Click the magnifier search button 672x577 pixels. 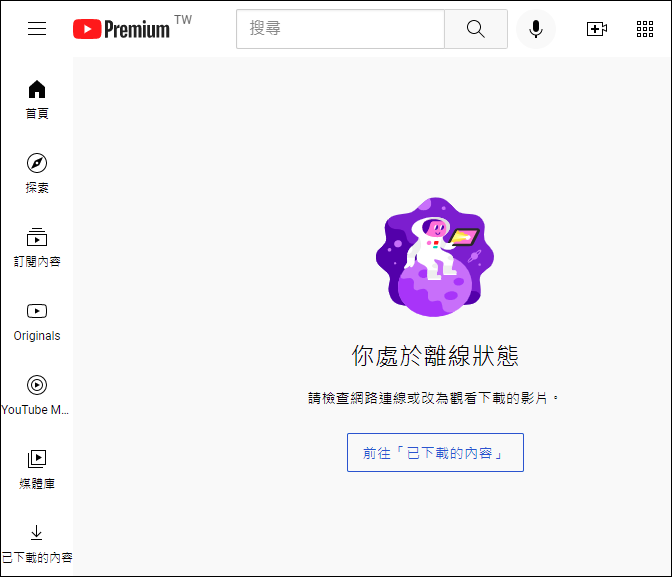pyautogui.click(x=476, y=29)
